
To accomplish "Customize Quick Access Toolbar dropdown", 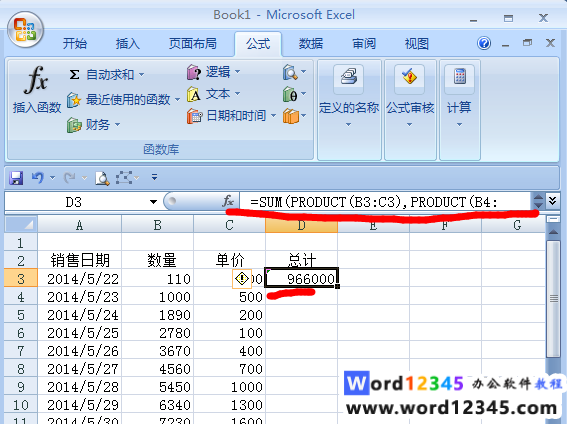I will tap(154, 177).
